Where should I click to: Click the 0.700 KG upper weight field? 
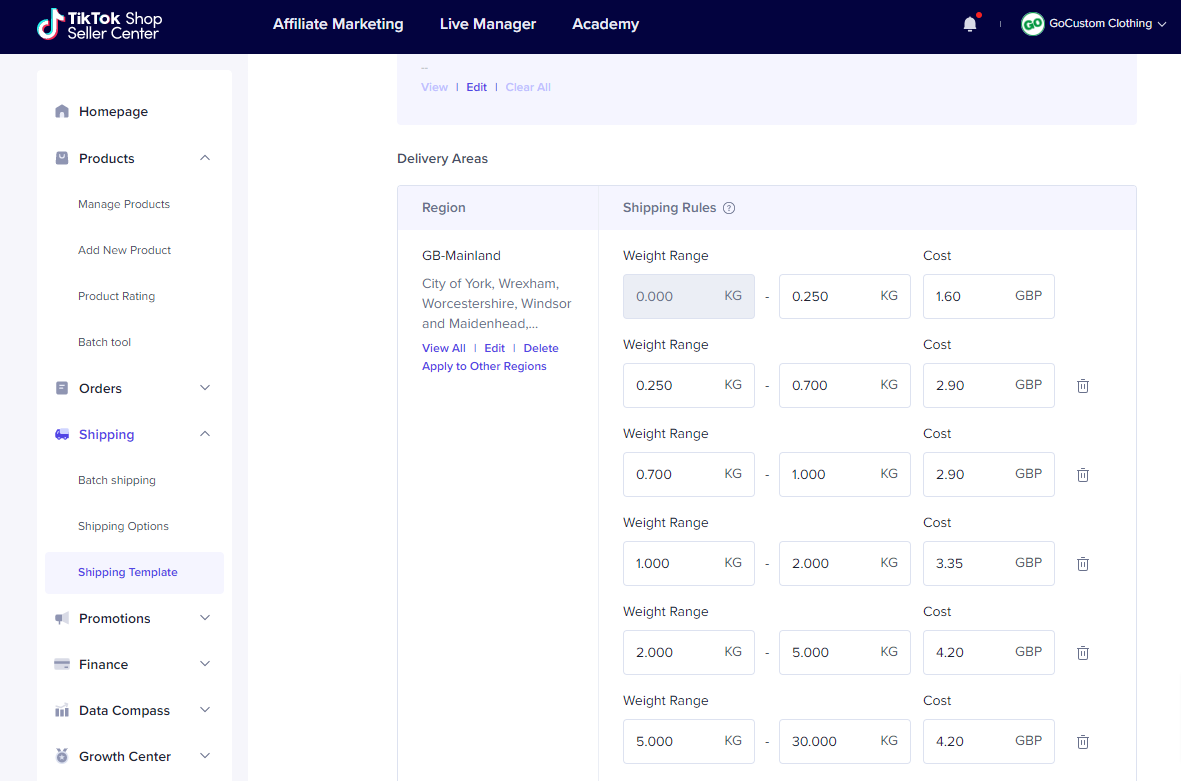[844, 386]
